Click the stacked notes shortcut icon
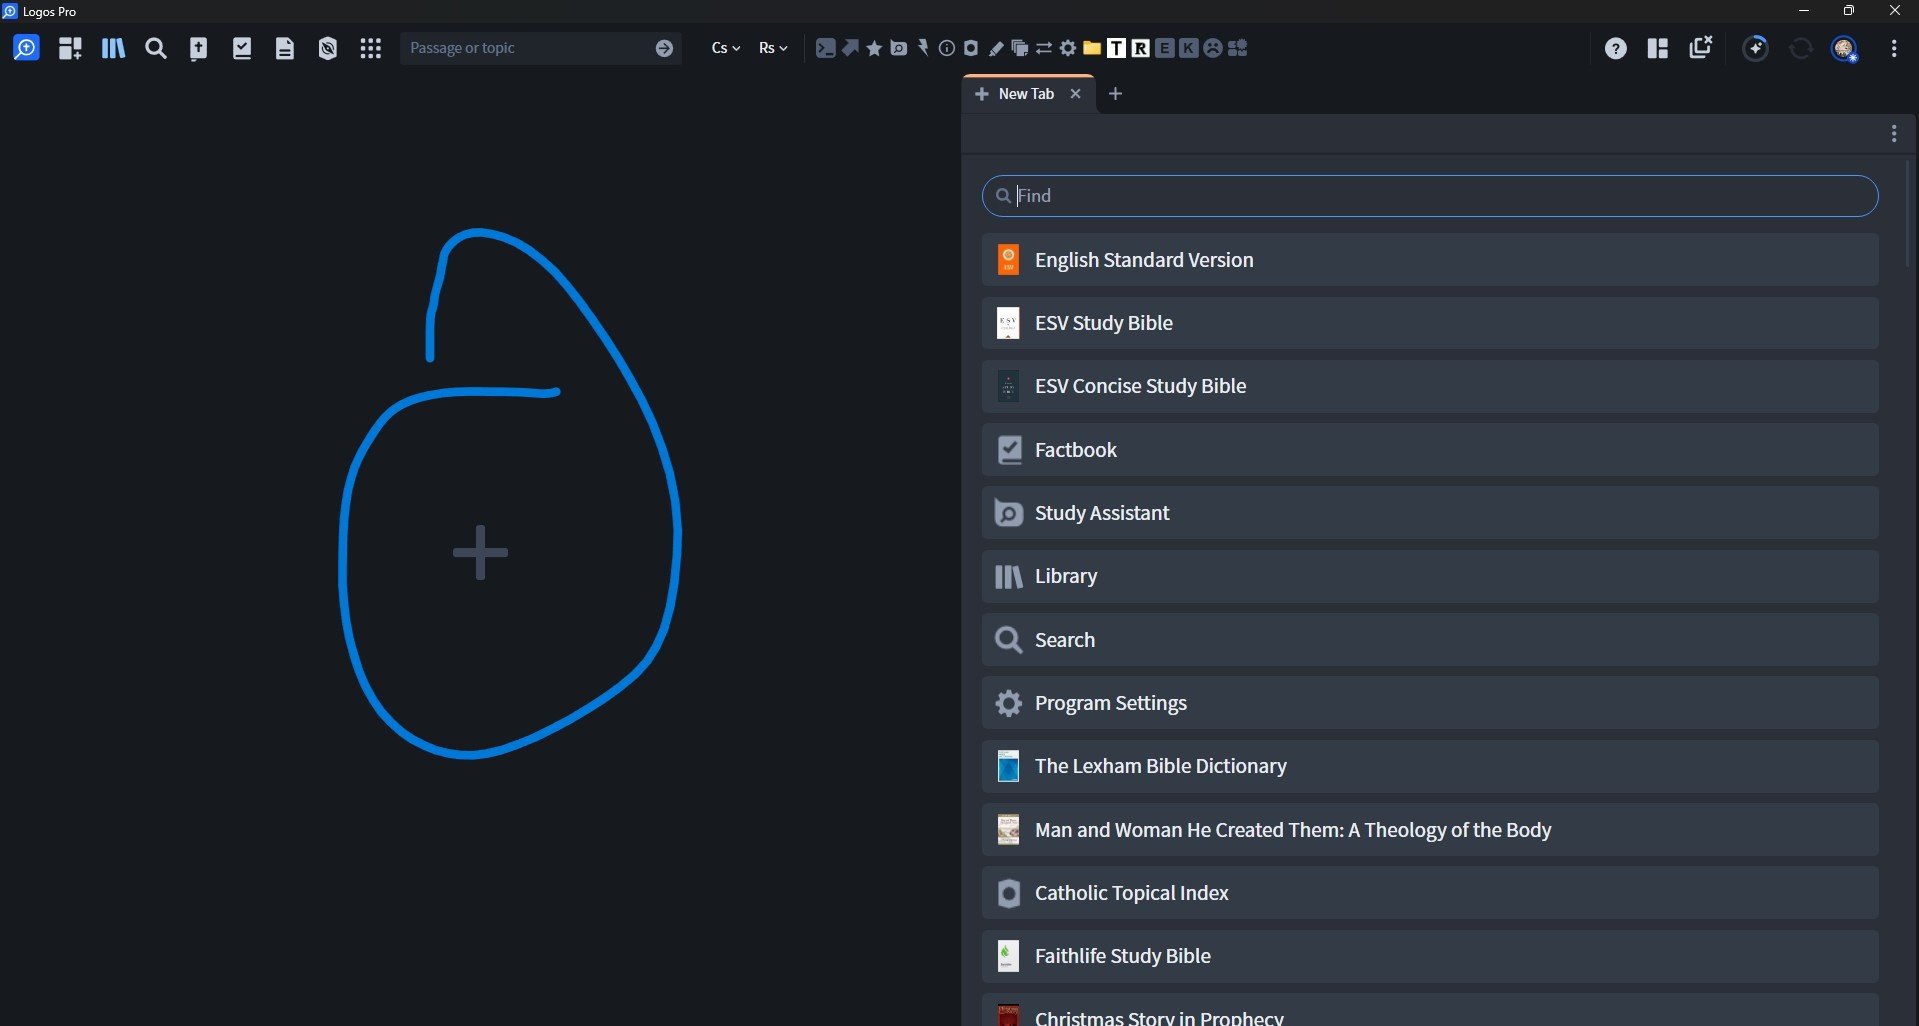This screenshot has width=1919, height=1026. [1020, 48]
